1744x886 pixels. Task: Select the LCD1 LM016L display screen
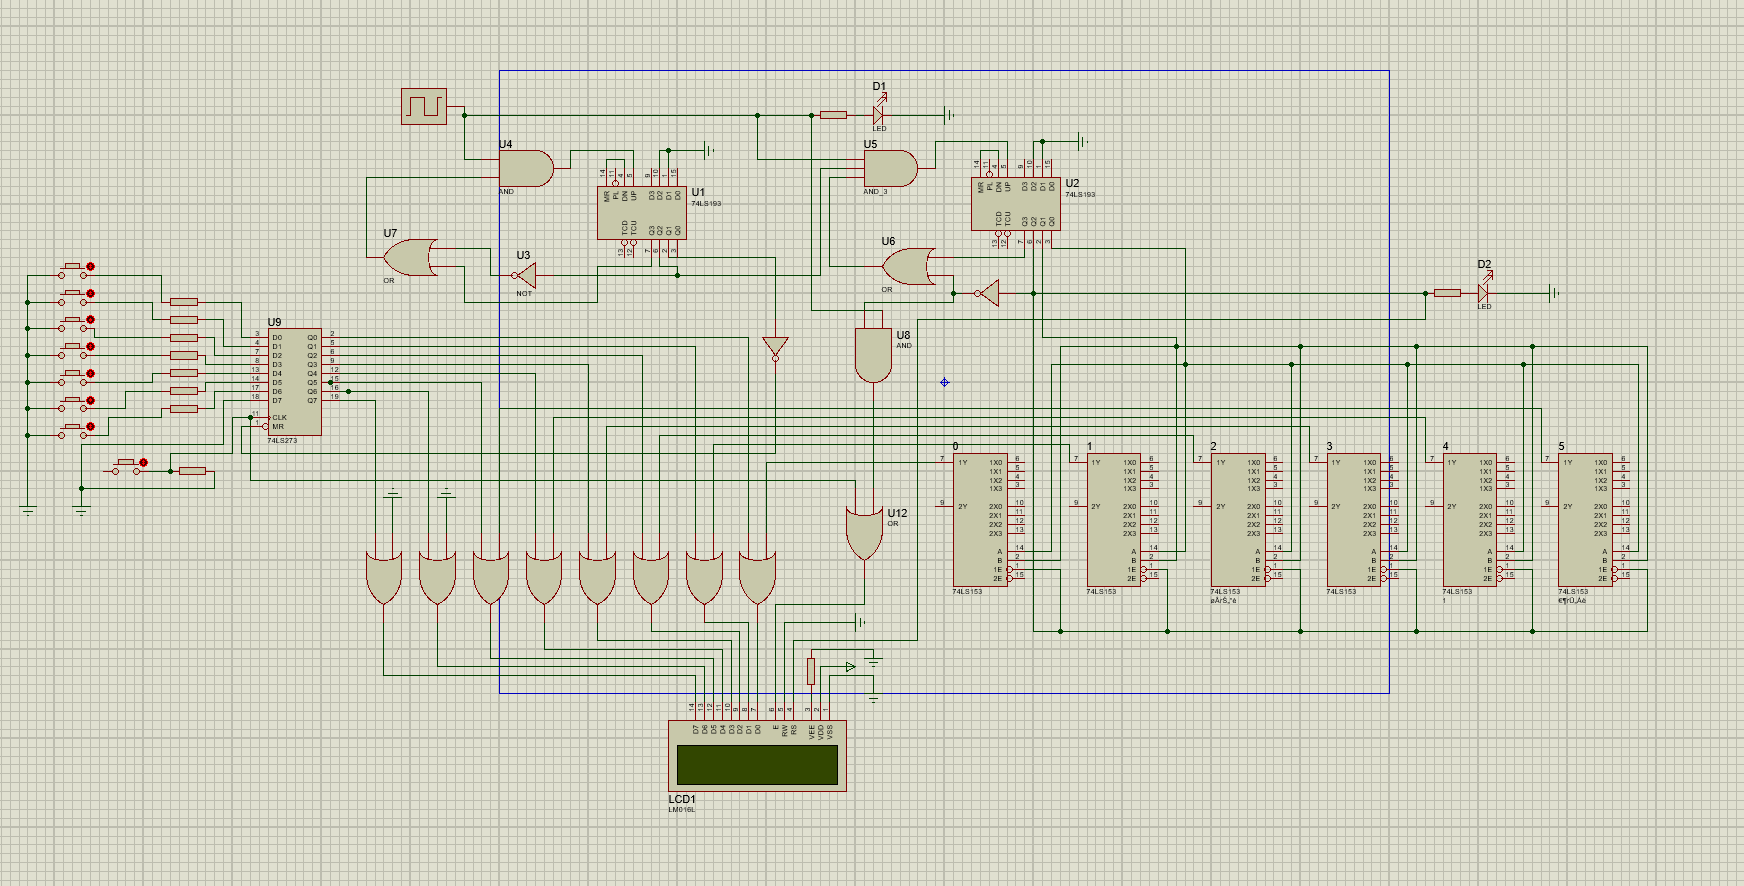(x=757, y=764)
